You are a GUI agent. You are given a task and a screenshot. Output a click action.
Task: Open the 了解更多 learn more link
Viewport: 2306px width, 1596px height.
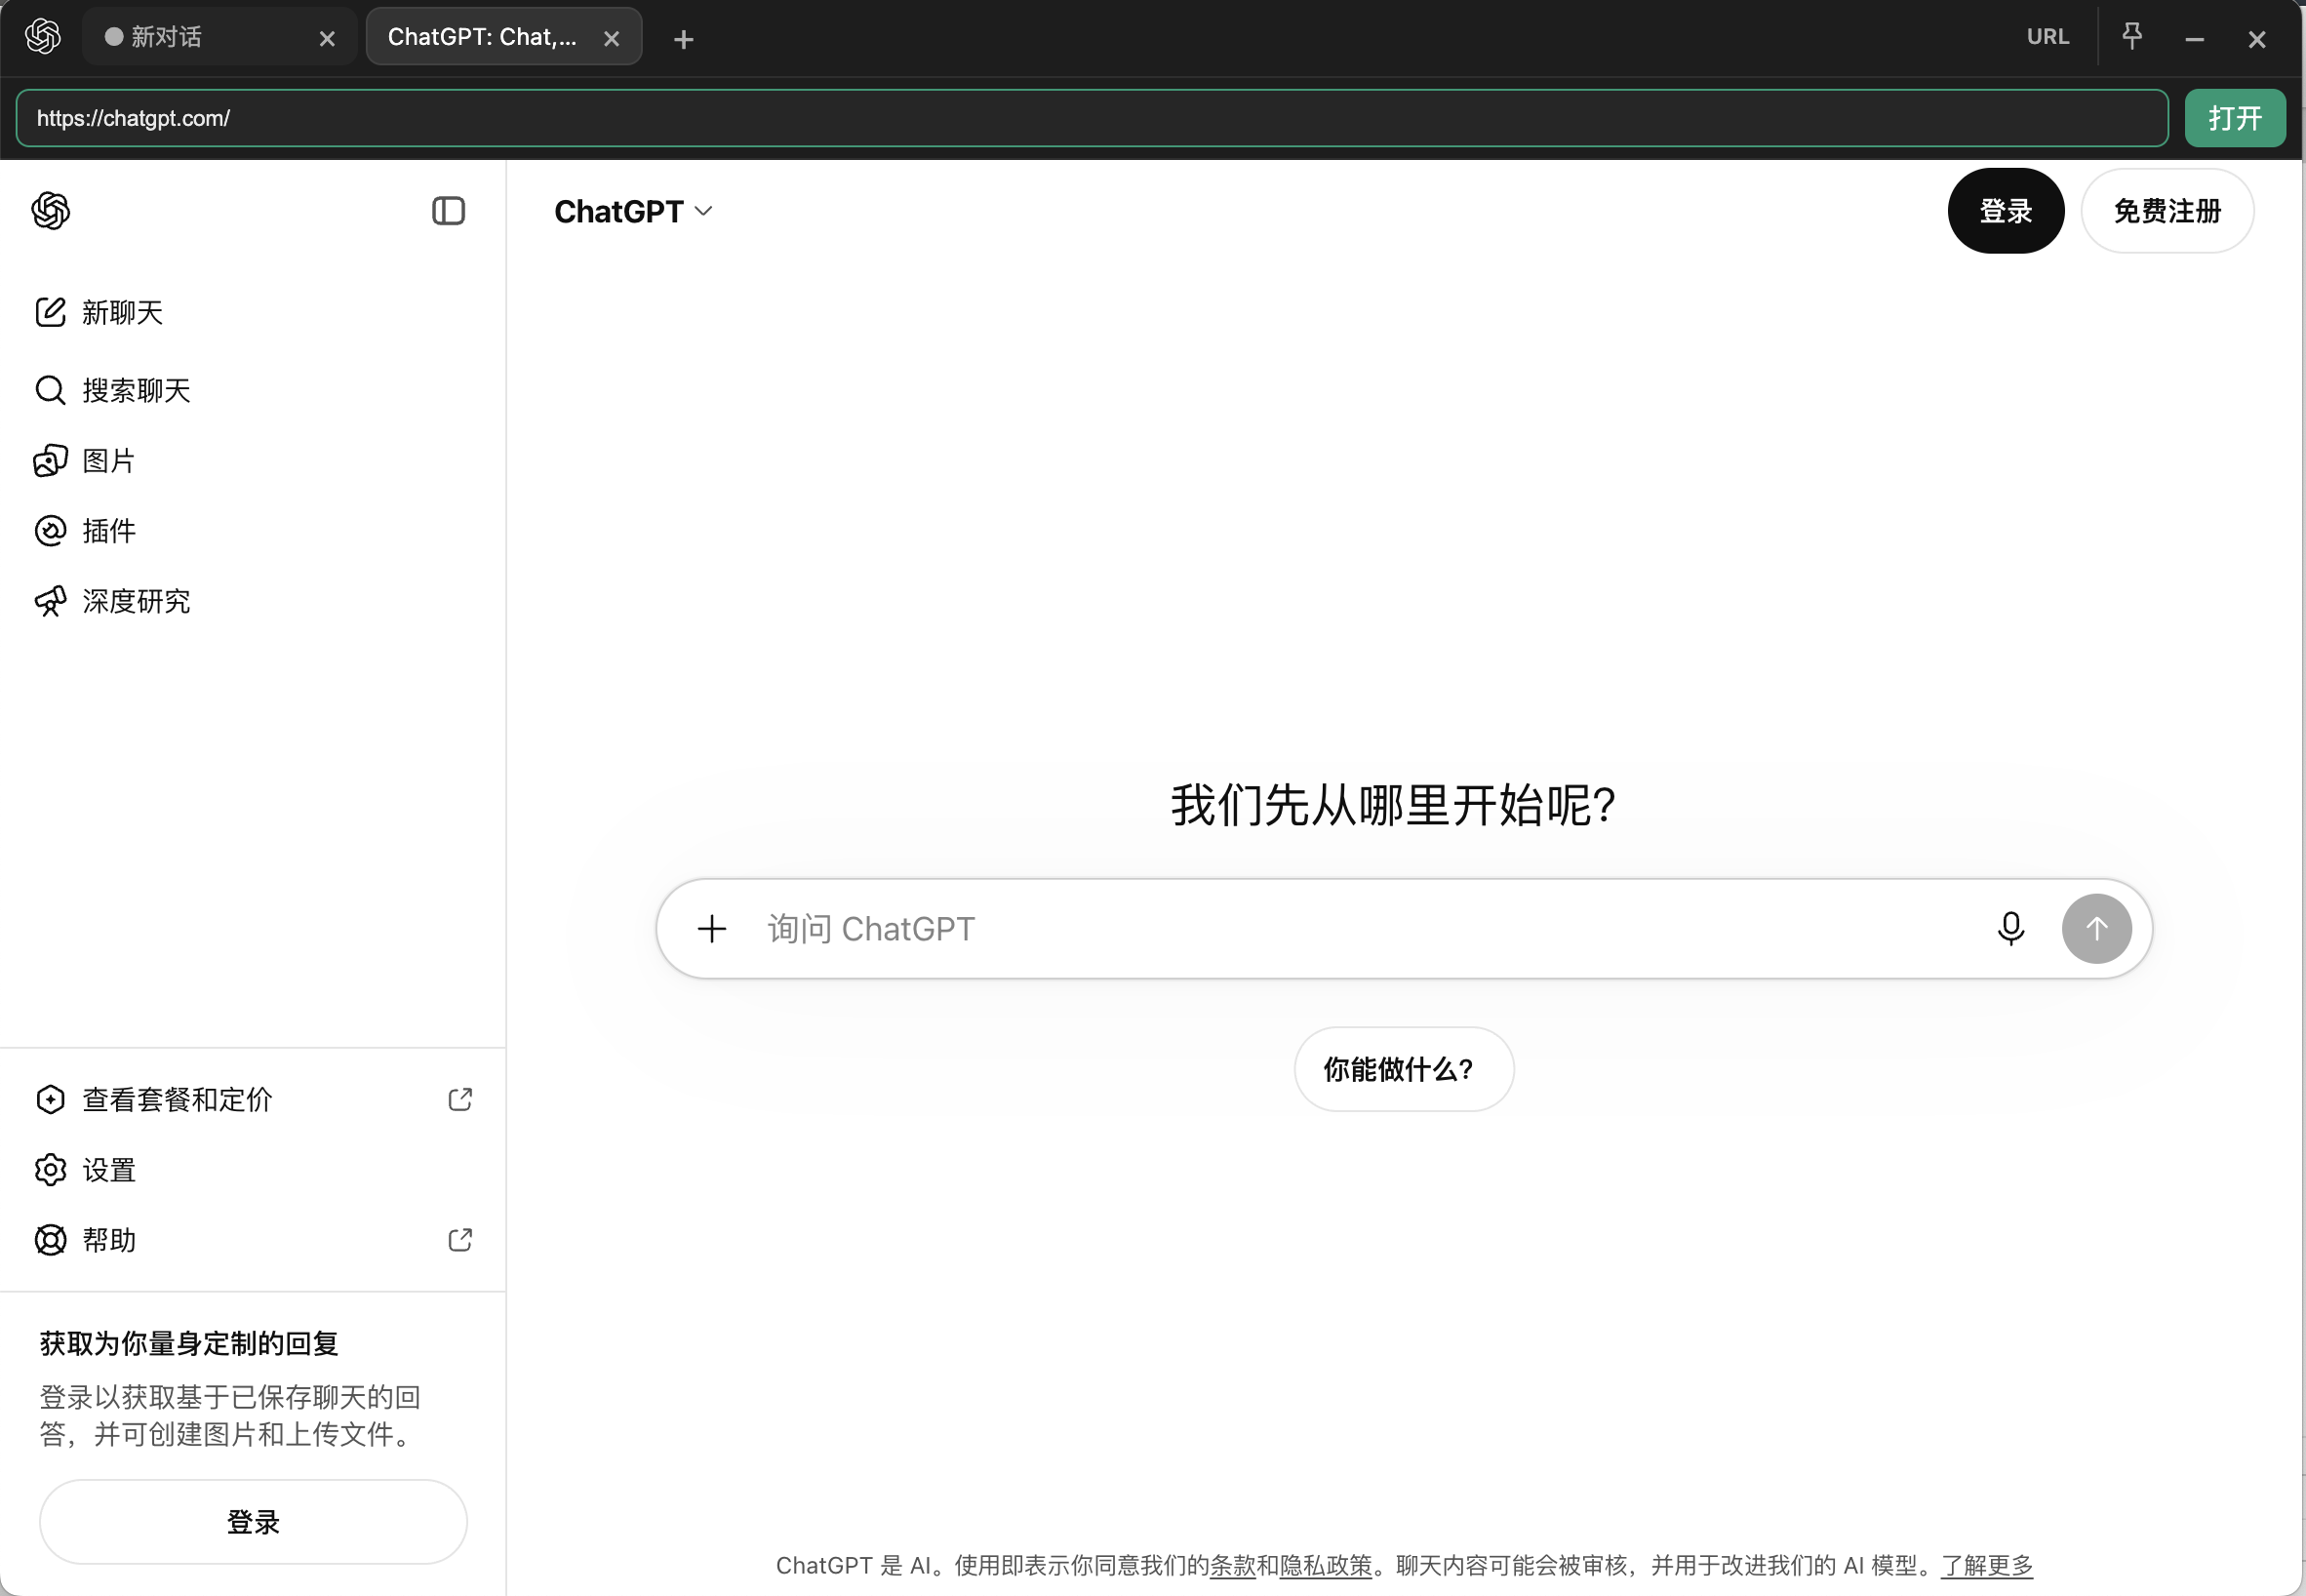click(1987, 1566)
